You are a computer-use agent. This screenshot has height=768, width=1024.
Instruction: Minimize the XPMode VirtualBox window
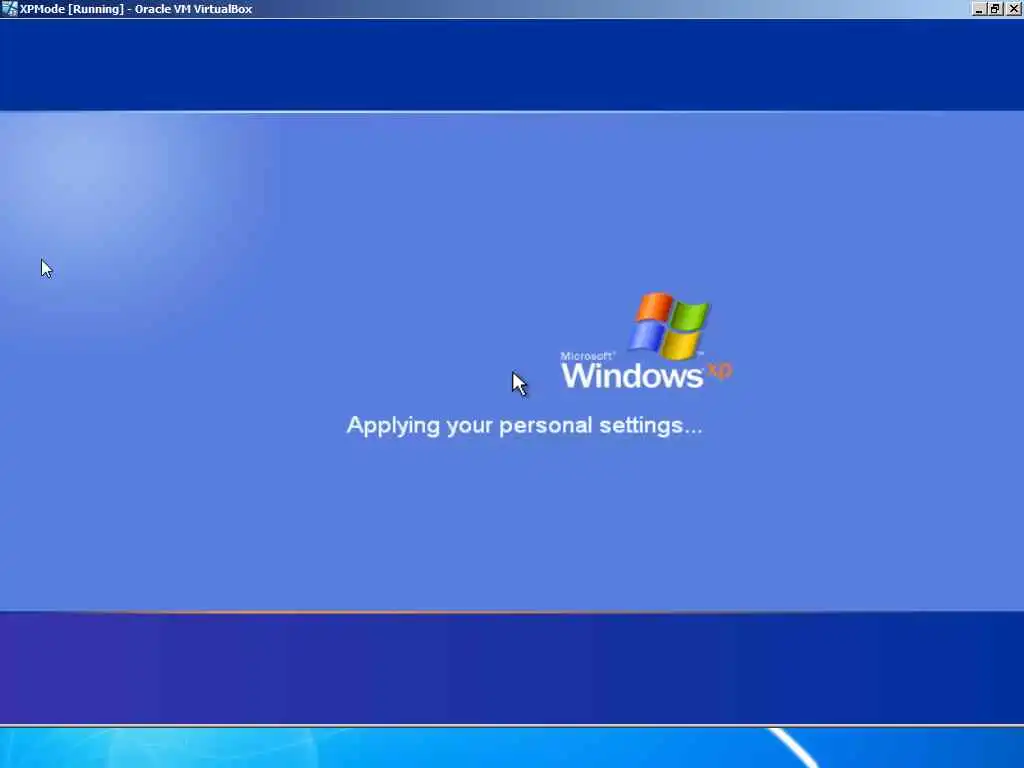pyautogui.click(x=979, y=9)
